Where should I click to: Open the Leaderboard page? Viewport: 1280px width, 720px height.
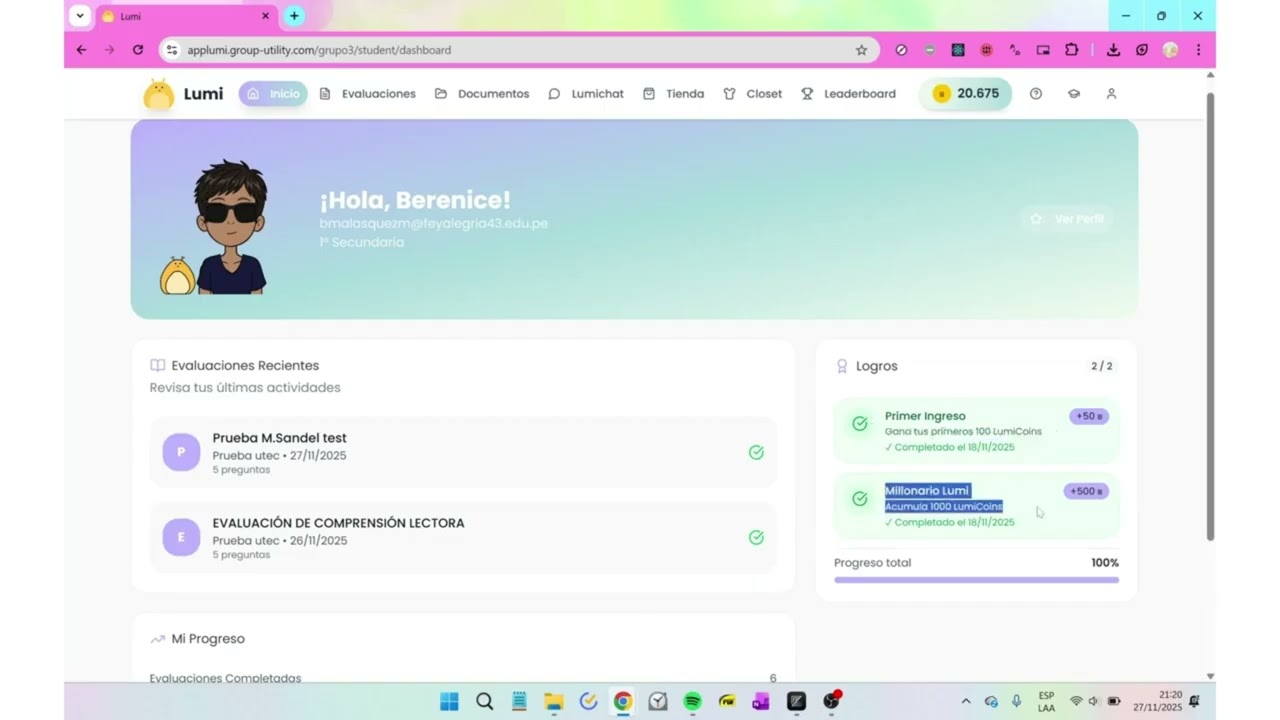coord(848,94)
